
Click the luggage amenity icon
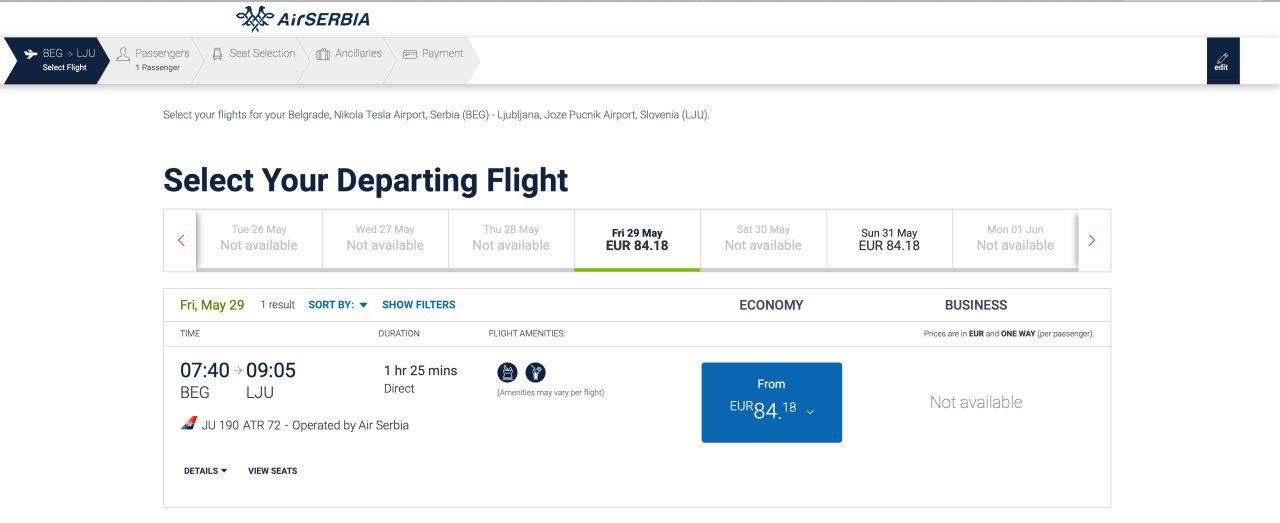508,372
